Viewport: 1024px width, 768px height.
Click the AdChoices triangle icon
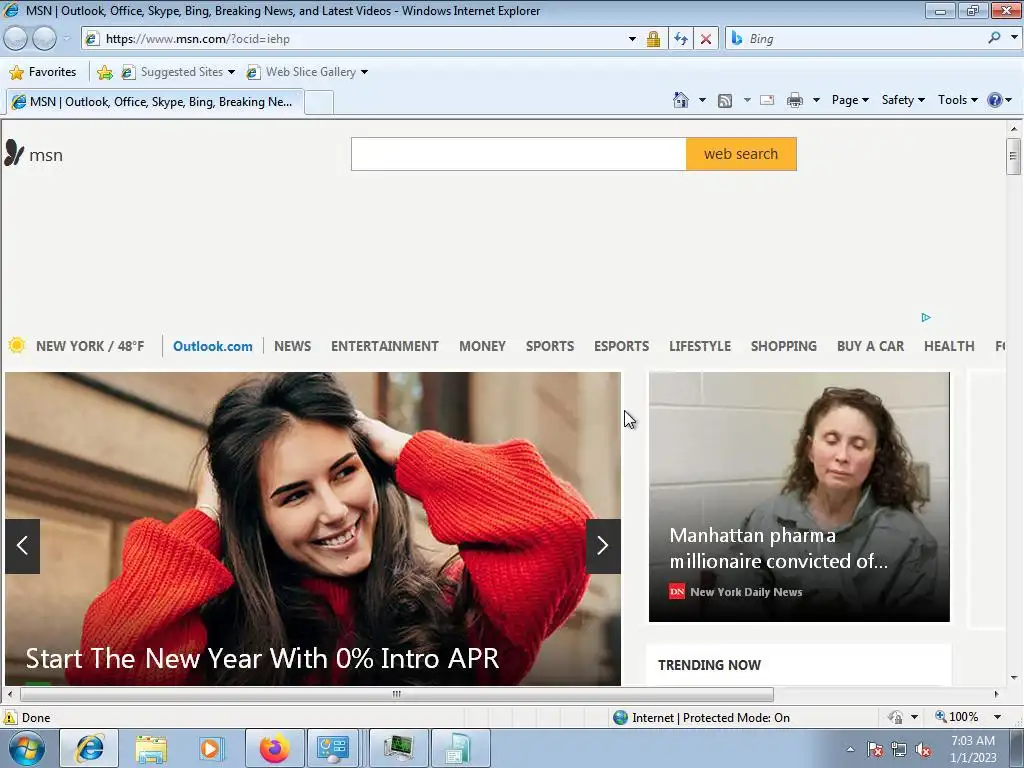tap(925, 317)
